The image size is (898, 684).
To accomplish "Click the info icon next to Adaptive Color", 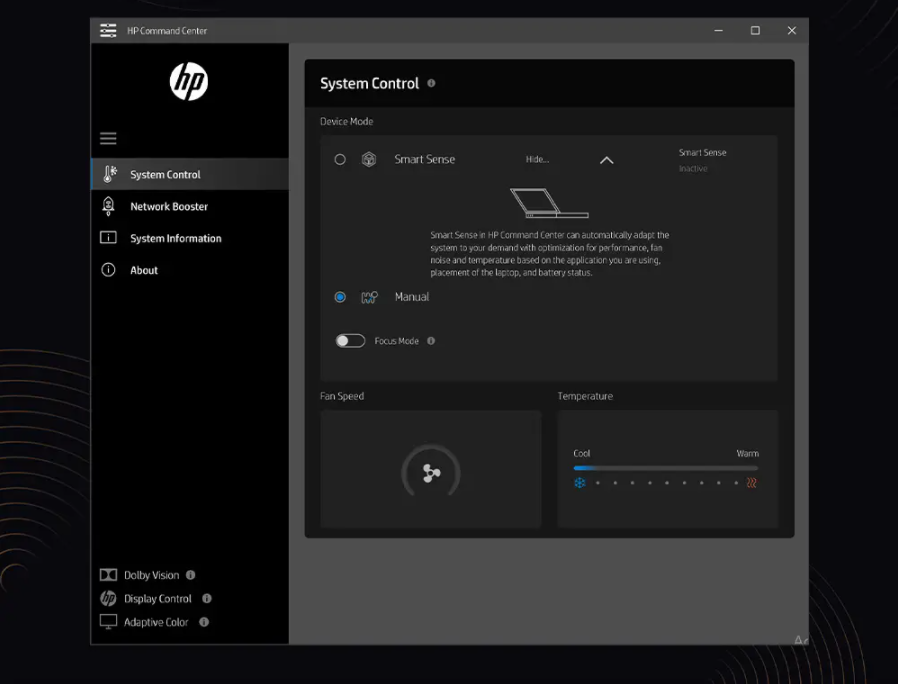I will pos(204,622).
